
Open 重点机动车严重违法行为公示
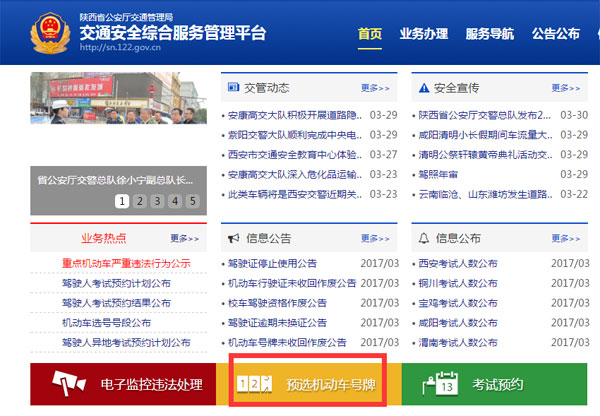coord(126,263)
